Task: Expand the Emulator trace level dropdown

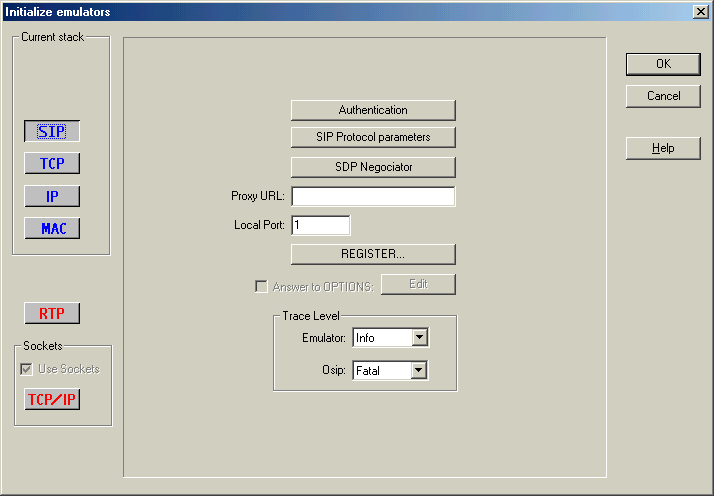Action: pyautogui.click(x=419, y=337)
